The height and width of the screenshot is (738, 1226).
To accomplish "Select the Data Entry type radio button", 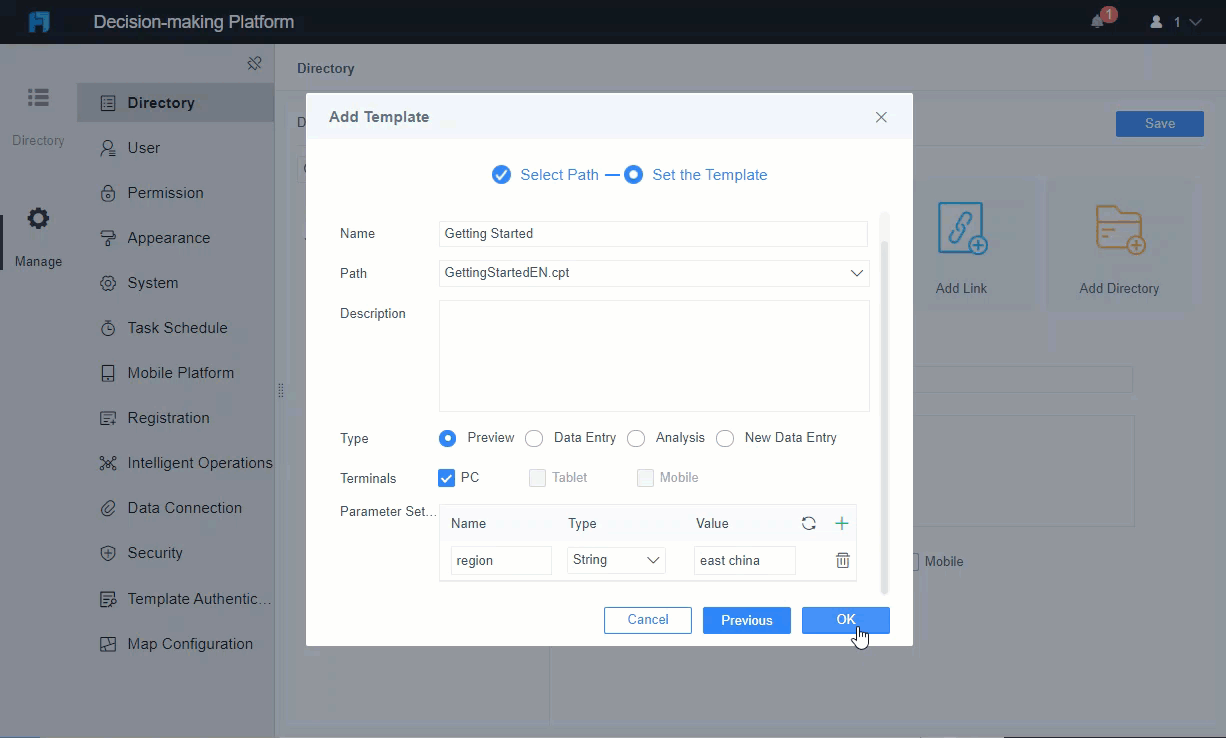I will point(534,438).
